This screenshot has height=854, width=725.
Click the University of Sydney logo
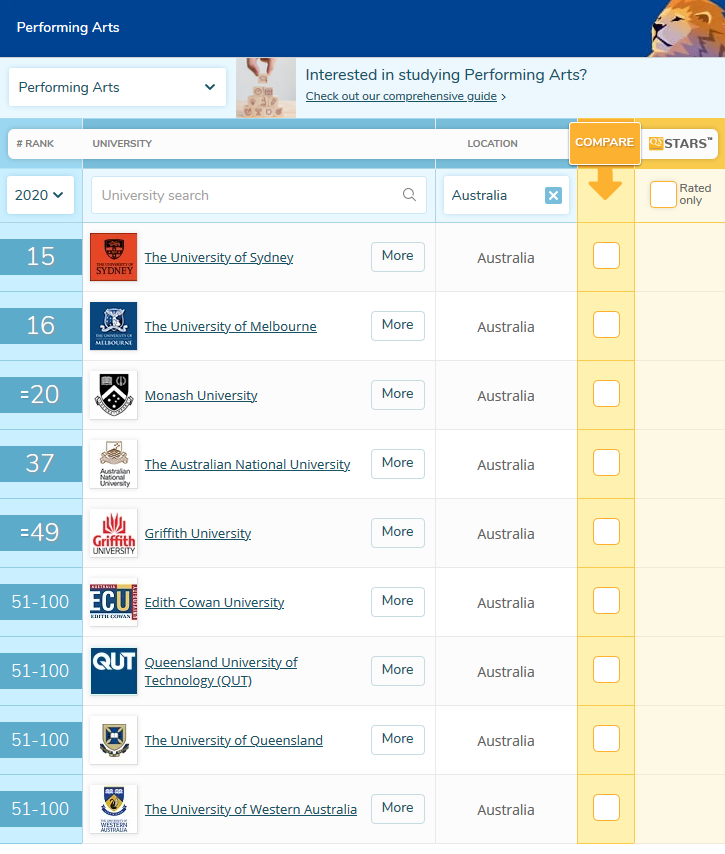click(113, 257)
